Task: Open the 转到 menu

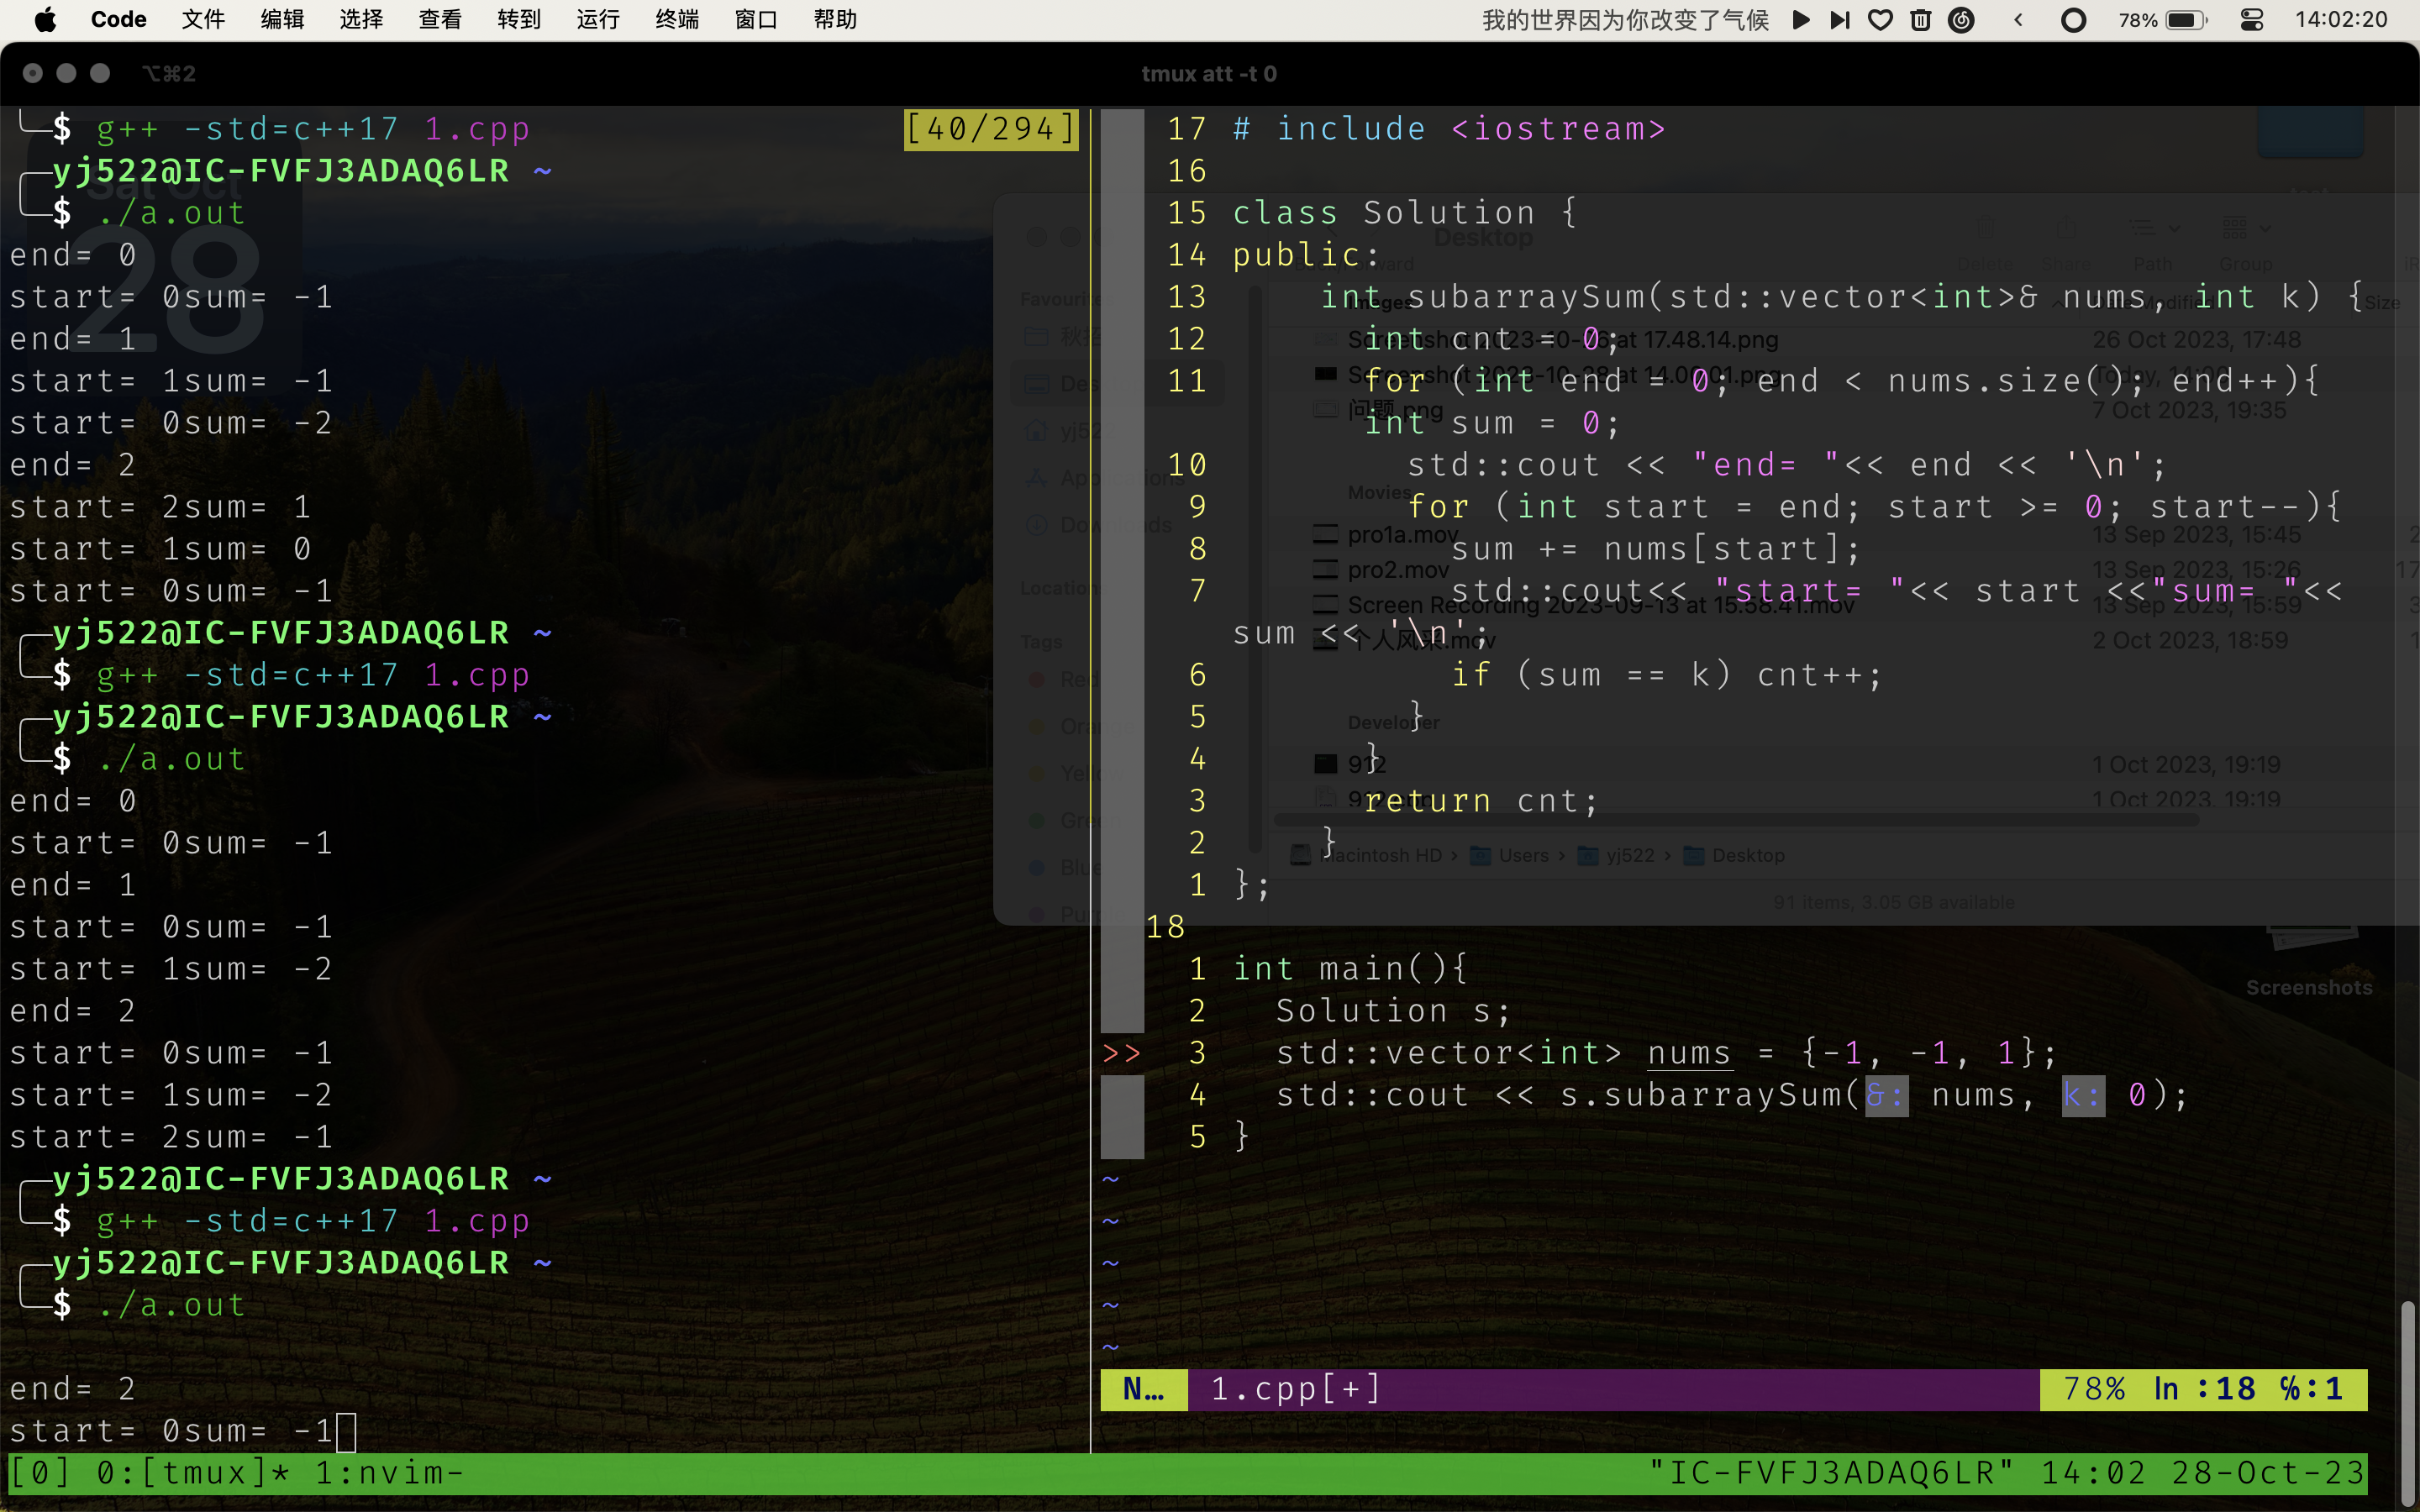Action: tap(519, 20)
